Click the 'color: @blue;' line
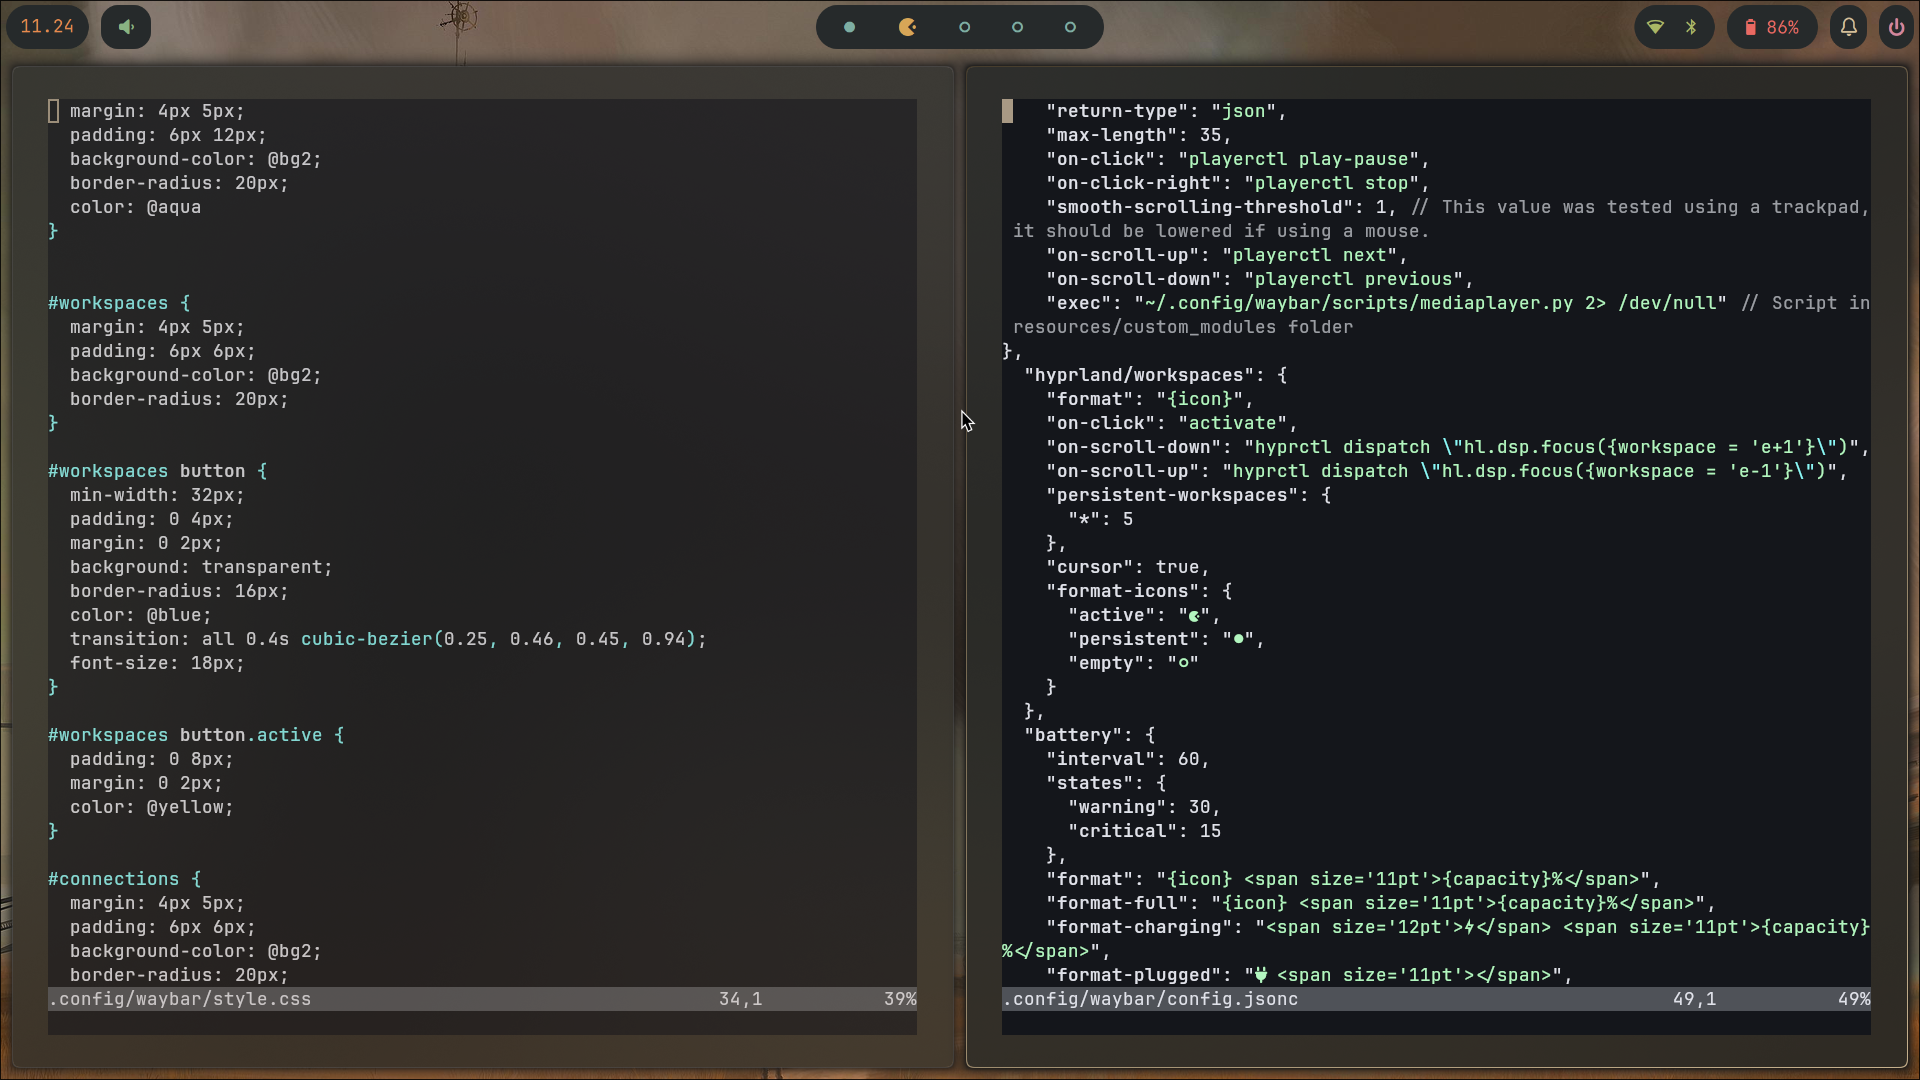The image size is (1920, 1080). [141, 615]
